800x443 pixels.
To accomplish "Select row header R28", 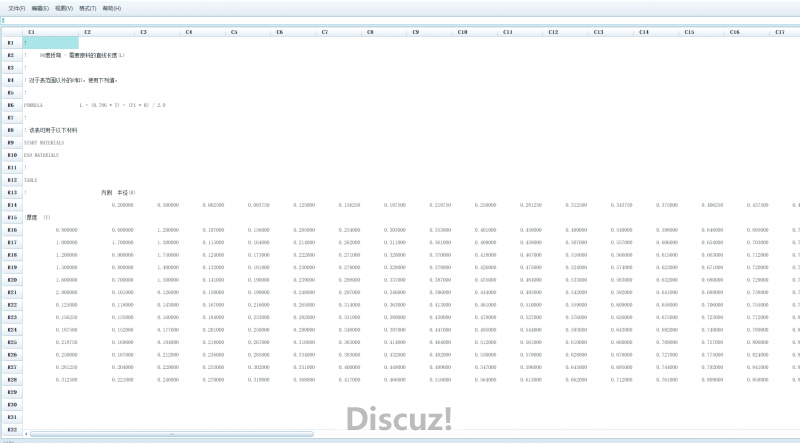I will (11, 381).
